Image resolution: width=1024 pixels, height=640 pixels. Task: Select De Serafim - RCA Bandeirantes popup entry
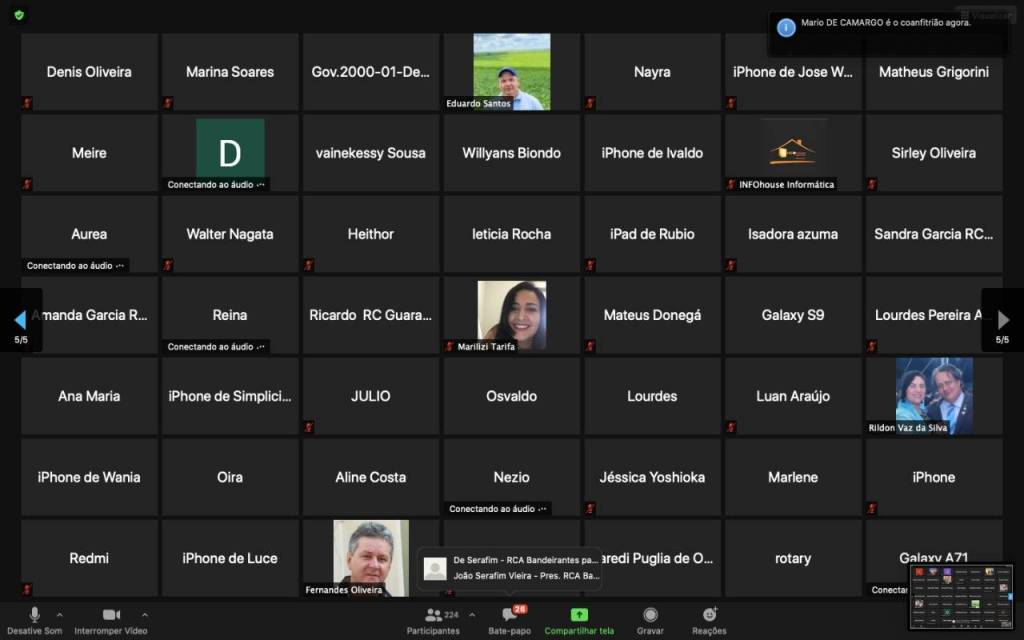click(525, 560)
